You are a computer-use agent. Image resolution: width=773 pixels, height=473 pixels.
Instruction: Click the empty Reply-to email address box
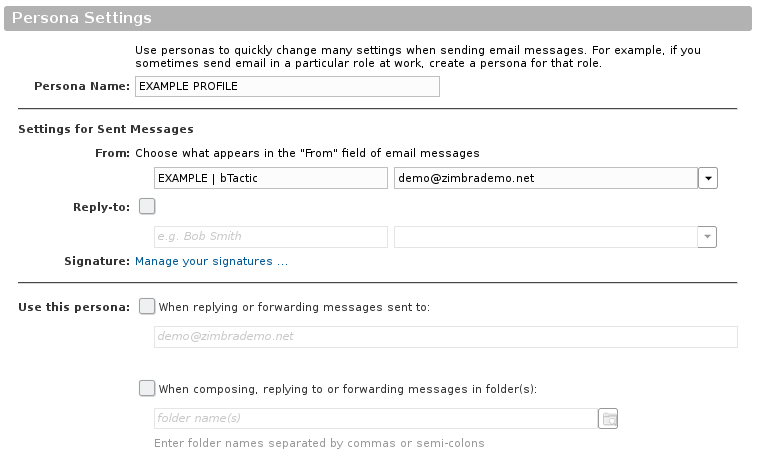(x=546, y=237)
